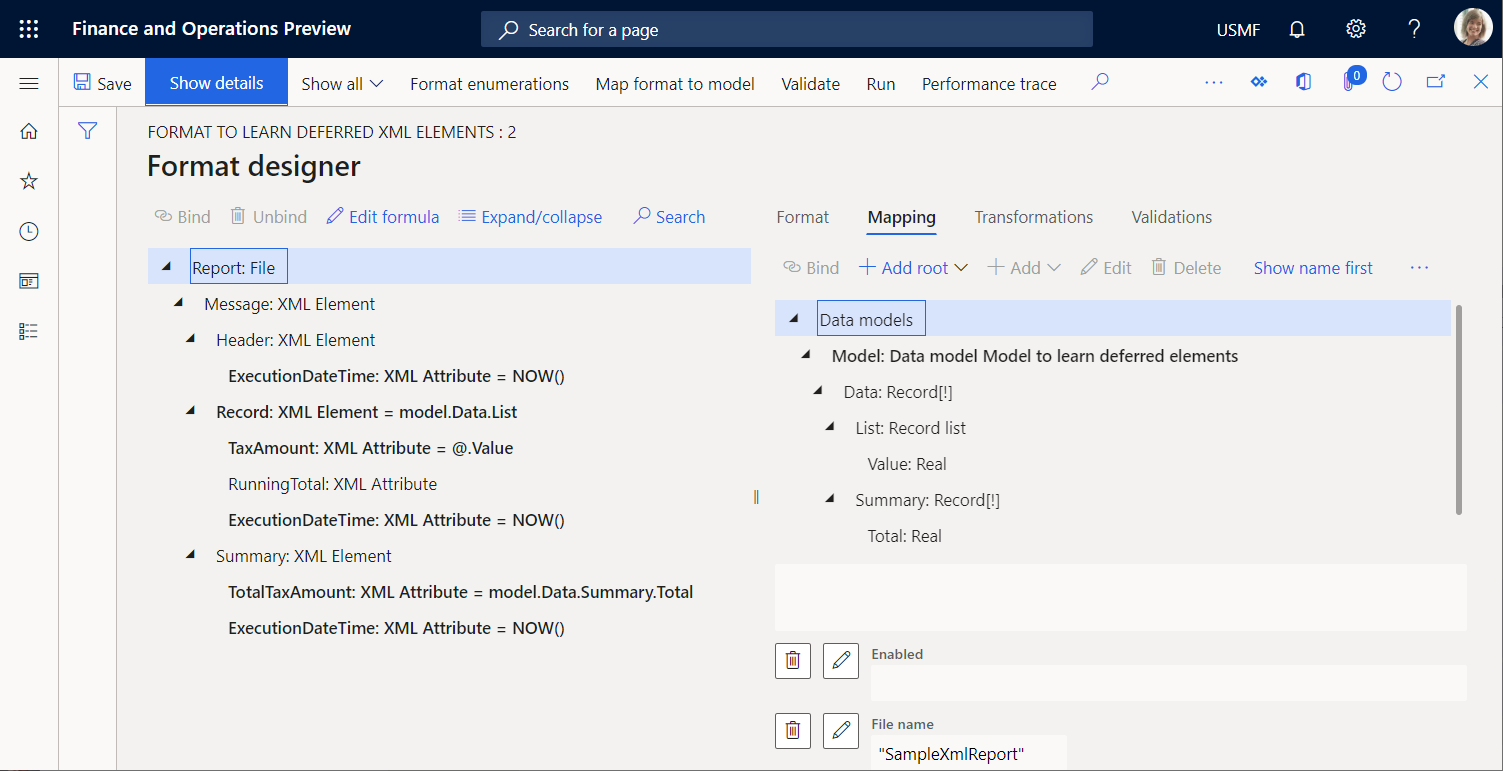Open the favorites star in the navigation sidebar
This screenshot has height=771, width=1503.
pyautogui.click(x=28, y=181)
